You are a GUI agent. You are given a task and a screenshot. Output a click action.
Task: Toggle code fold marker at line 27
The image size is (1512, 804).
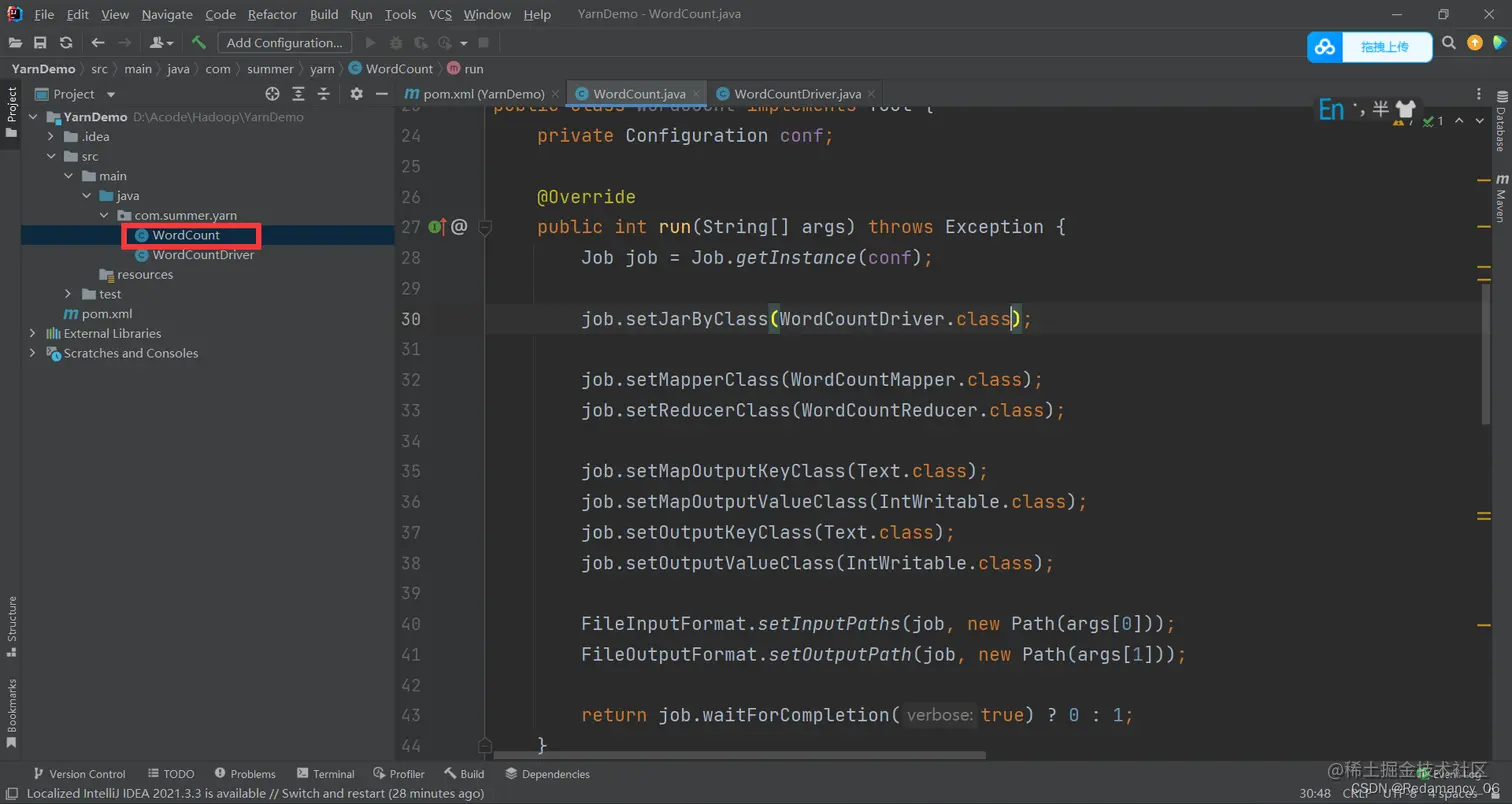tap(486, 227)
